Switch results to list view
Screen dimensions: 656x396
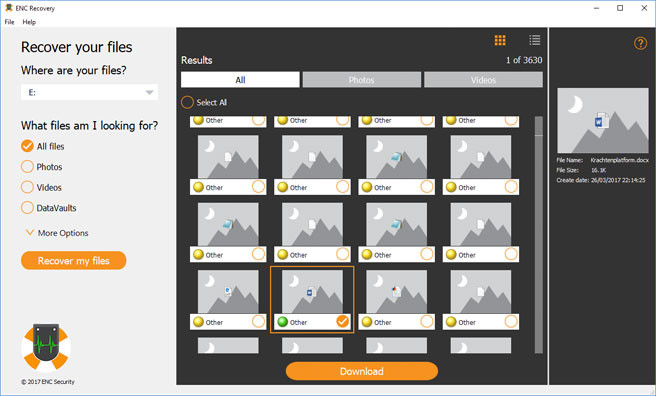click(x=534, y=40)
